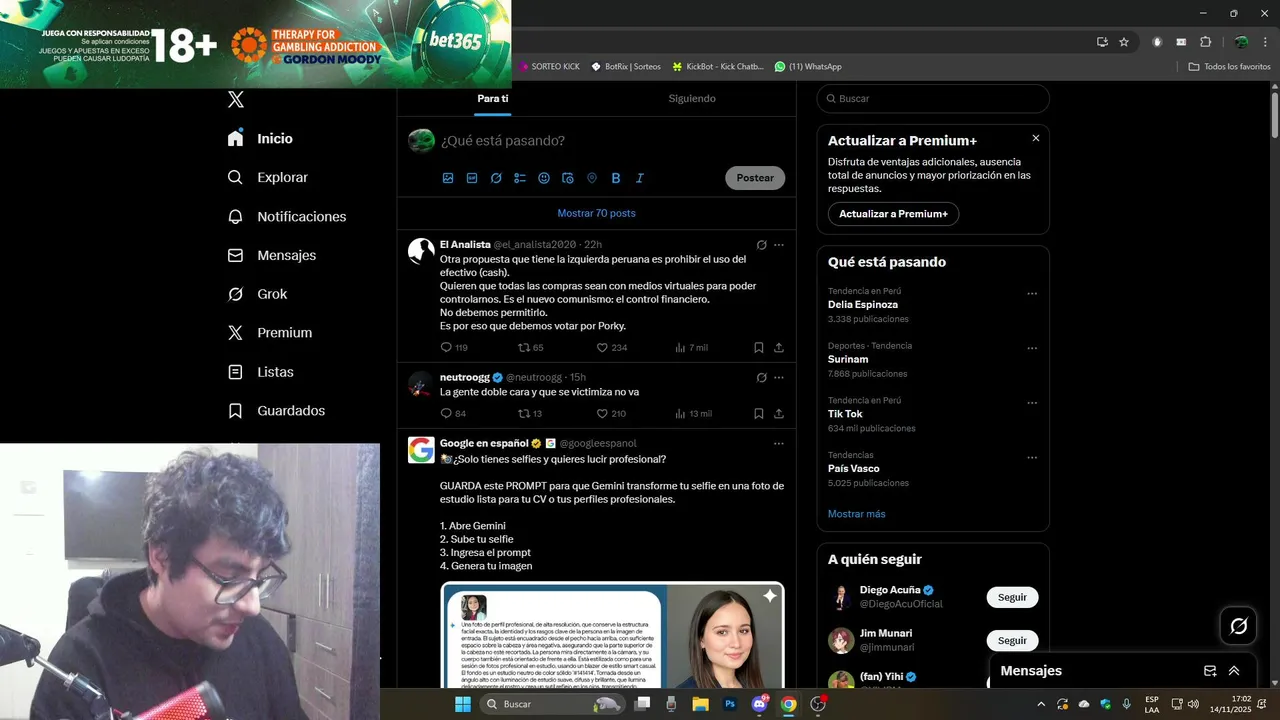
Task: Go to Explorar in the sidebar
Action: 267,177
